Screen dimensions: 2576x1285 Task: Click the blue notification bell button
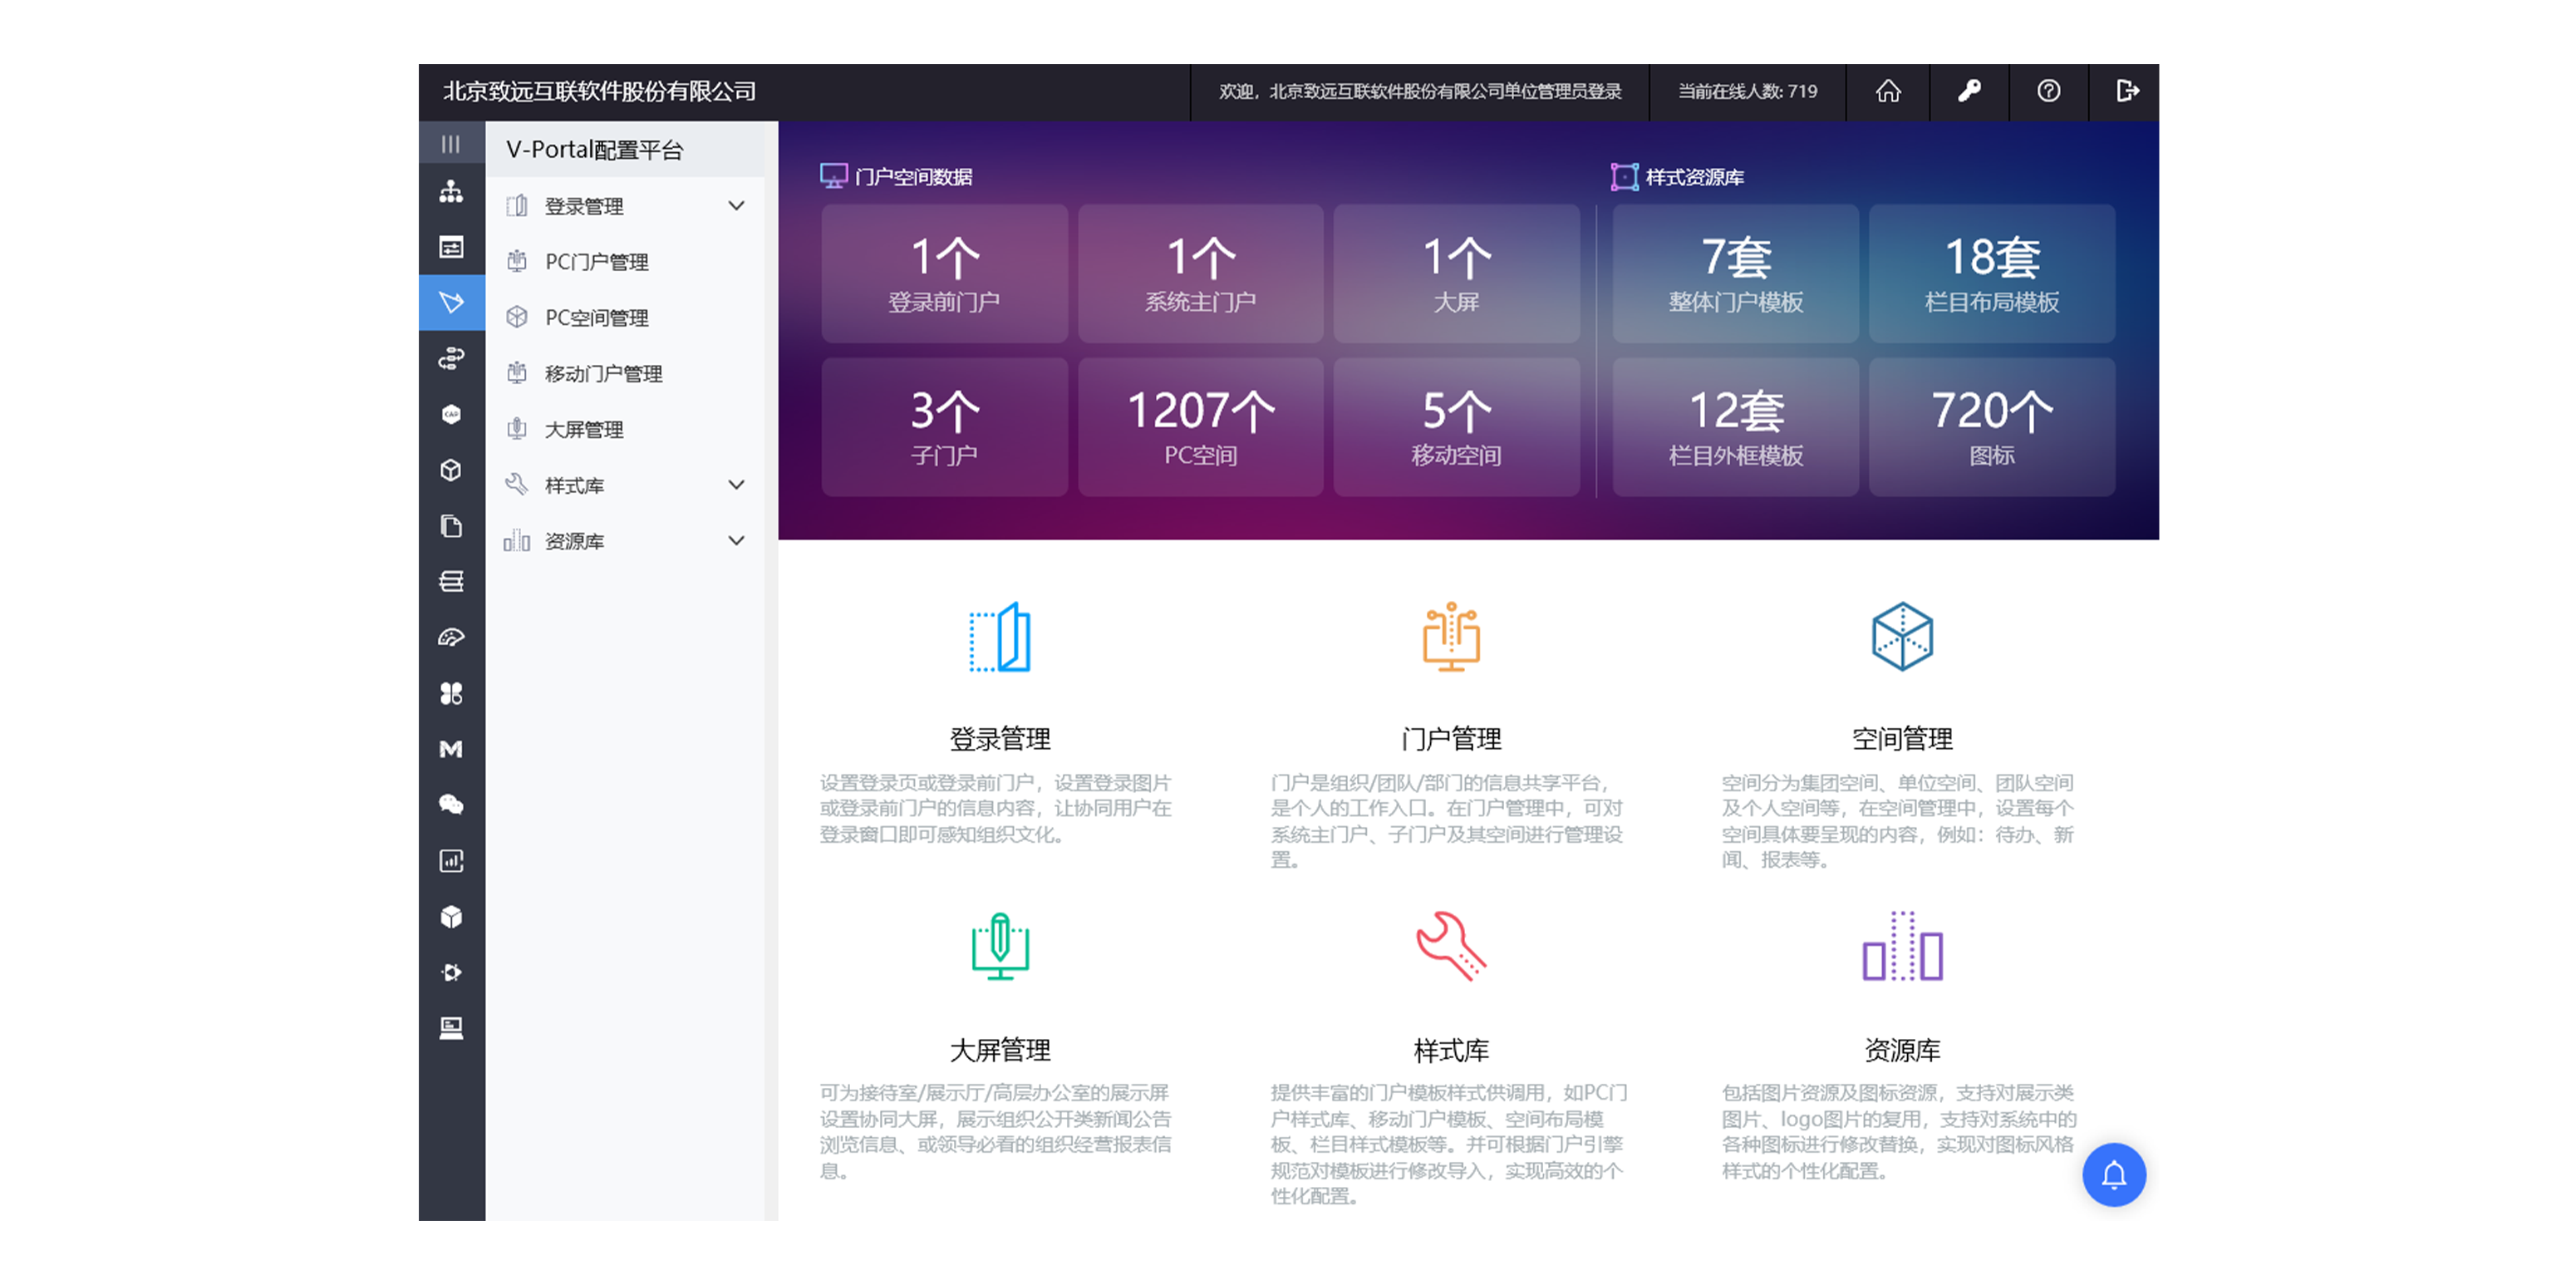click(2113, 1174)
